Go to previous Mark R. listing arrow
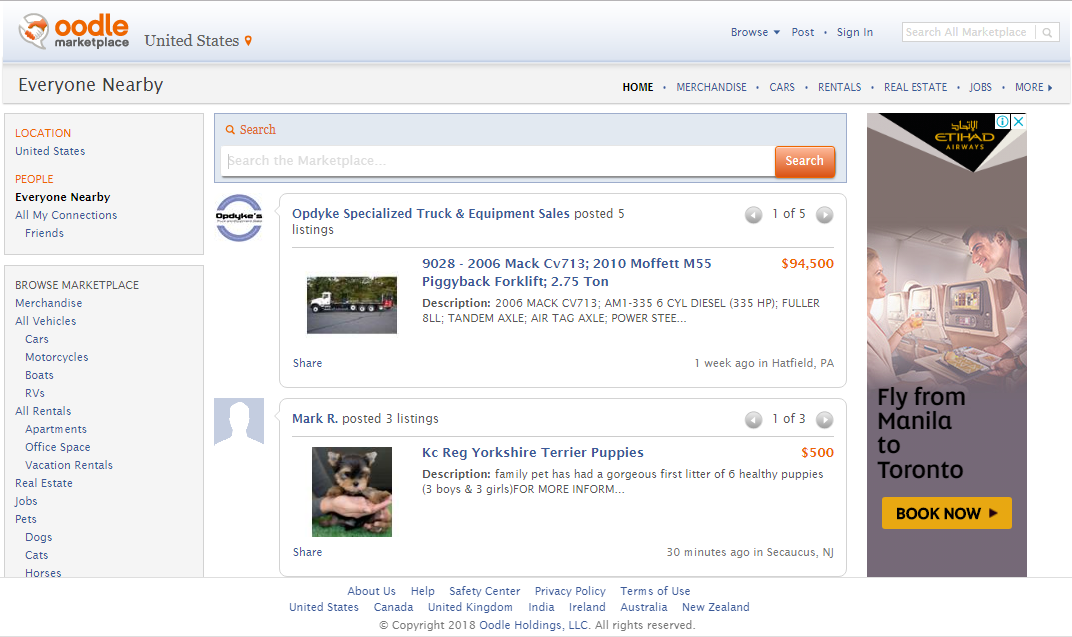 [753, 420]
